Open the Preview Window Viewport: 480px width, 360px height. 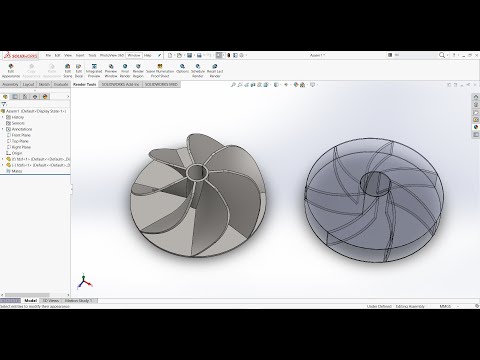(x=111, y=71)
